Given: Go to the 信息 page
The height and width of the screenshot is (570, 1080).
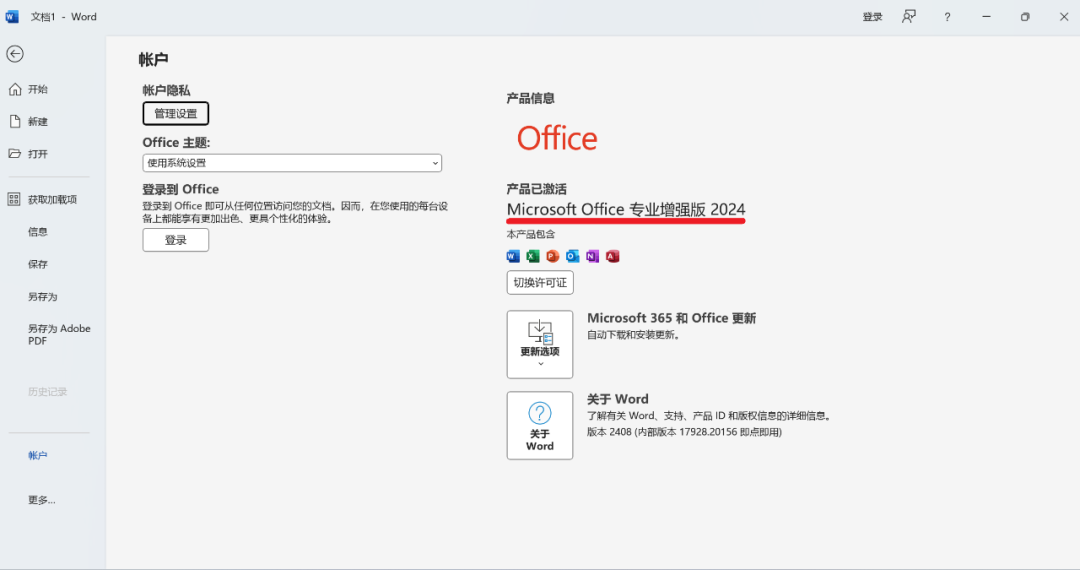Looking at the screenshot, I should pyautogui.click(x=38, y=232).
